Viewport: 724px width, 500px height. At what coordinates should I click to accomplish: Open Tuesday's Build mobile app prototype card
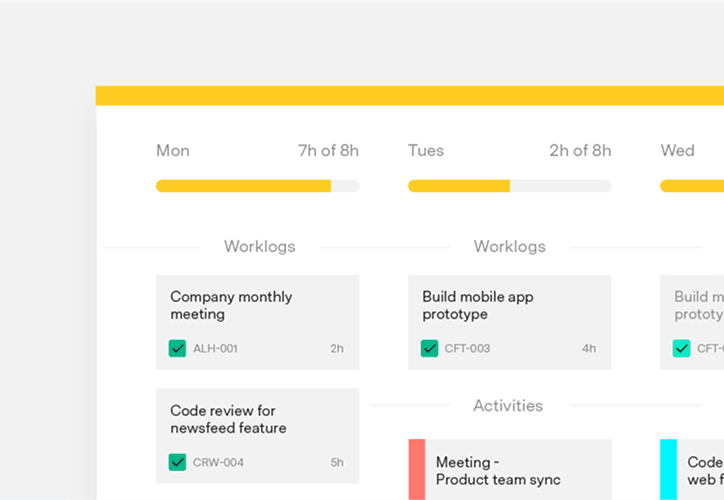point(510,322)
